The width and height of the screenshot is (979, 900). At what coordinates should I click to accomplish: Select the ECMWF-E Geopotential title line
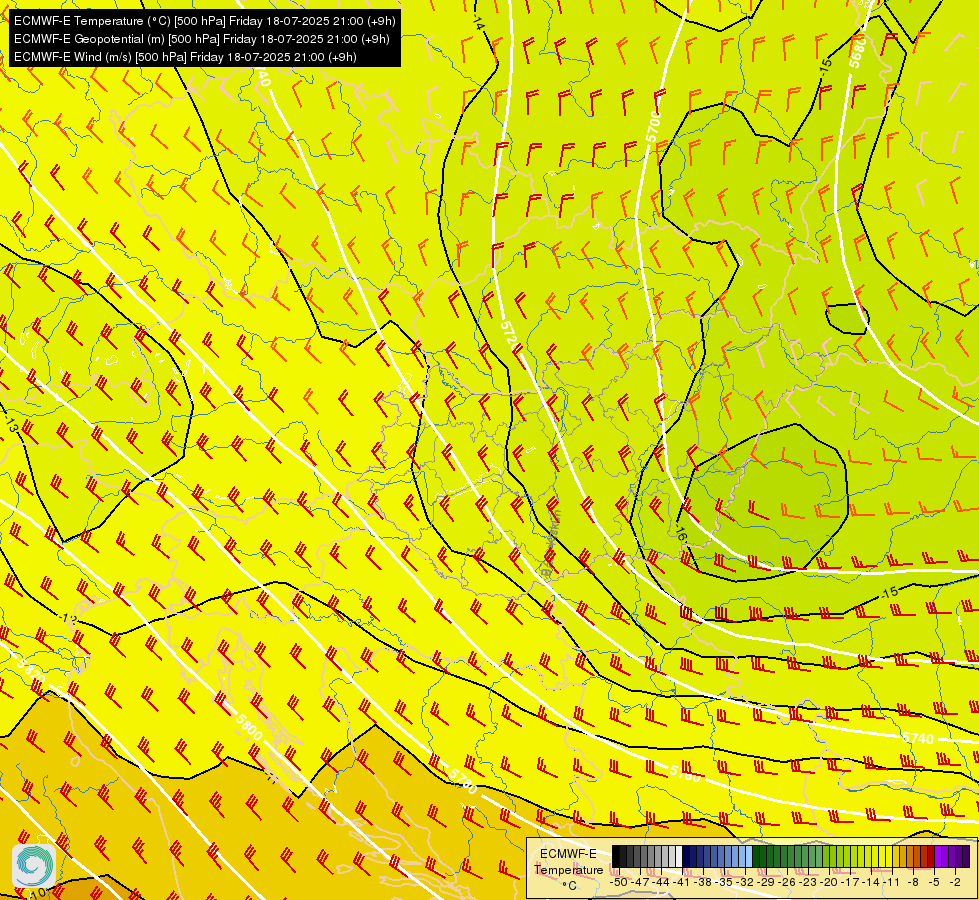(x=202, y=39)
